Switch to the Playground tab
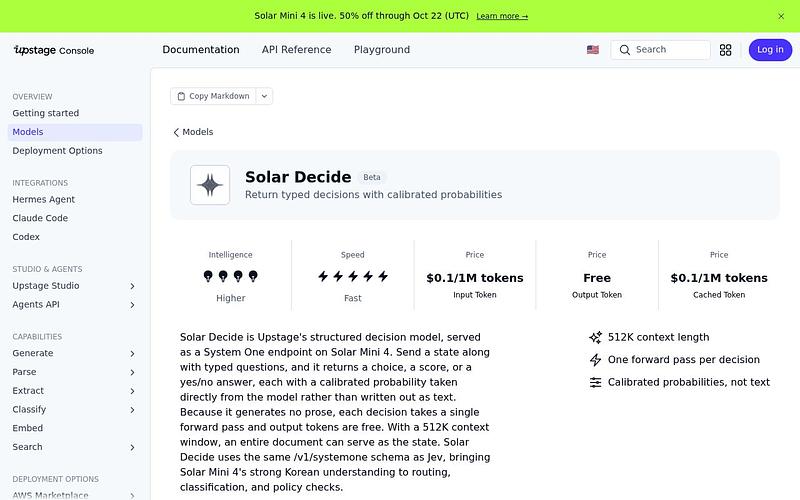800x500 pixels. pos(382,49)
